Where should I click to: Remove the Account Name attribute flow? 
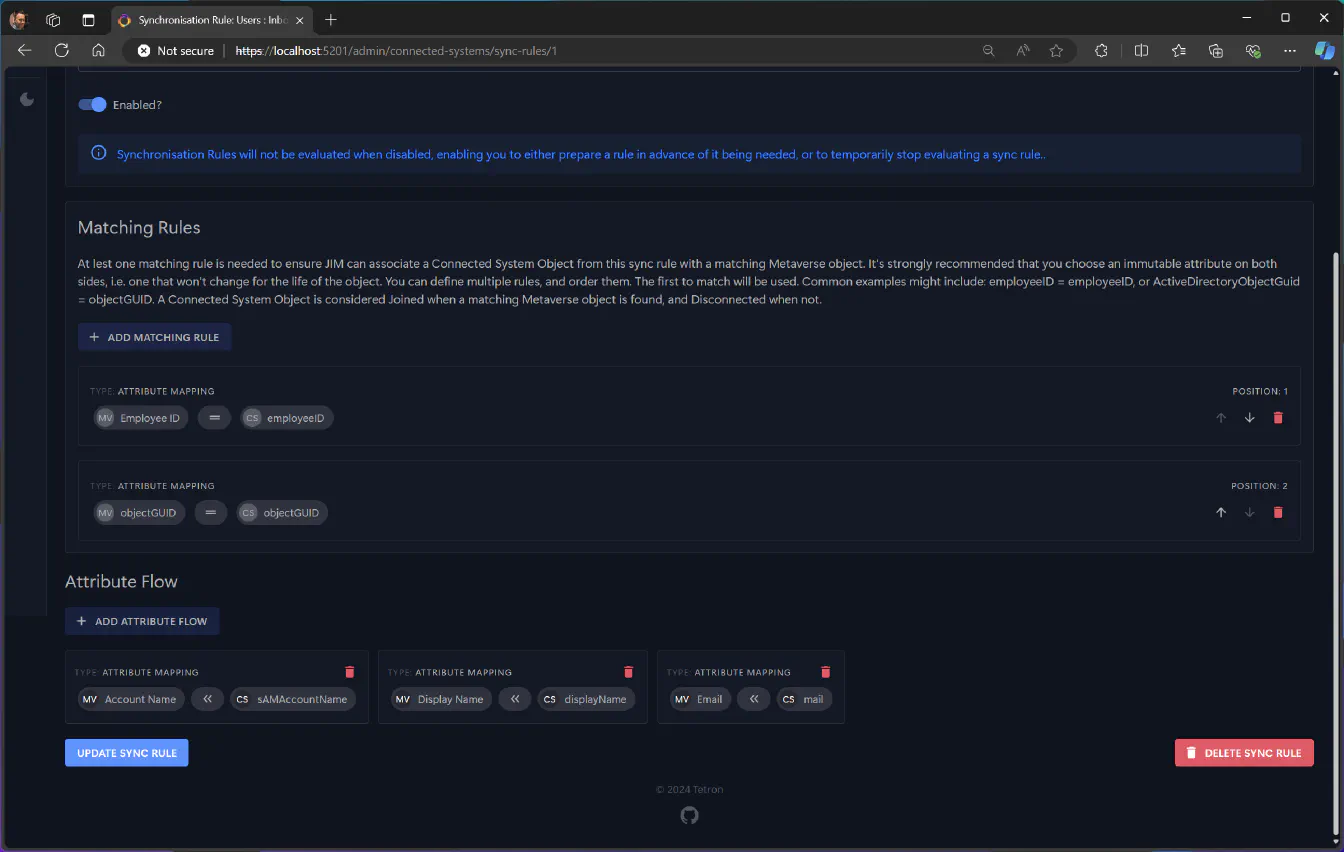point(349,672)
